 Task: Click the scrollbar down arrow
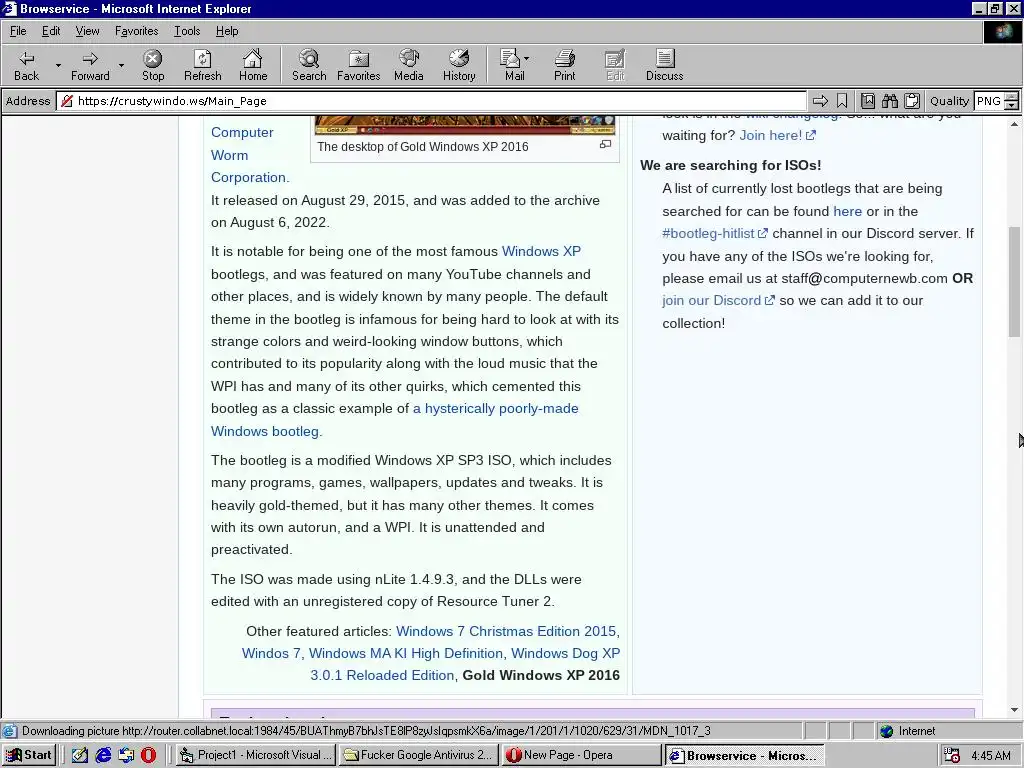coord(1014,710)
